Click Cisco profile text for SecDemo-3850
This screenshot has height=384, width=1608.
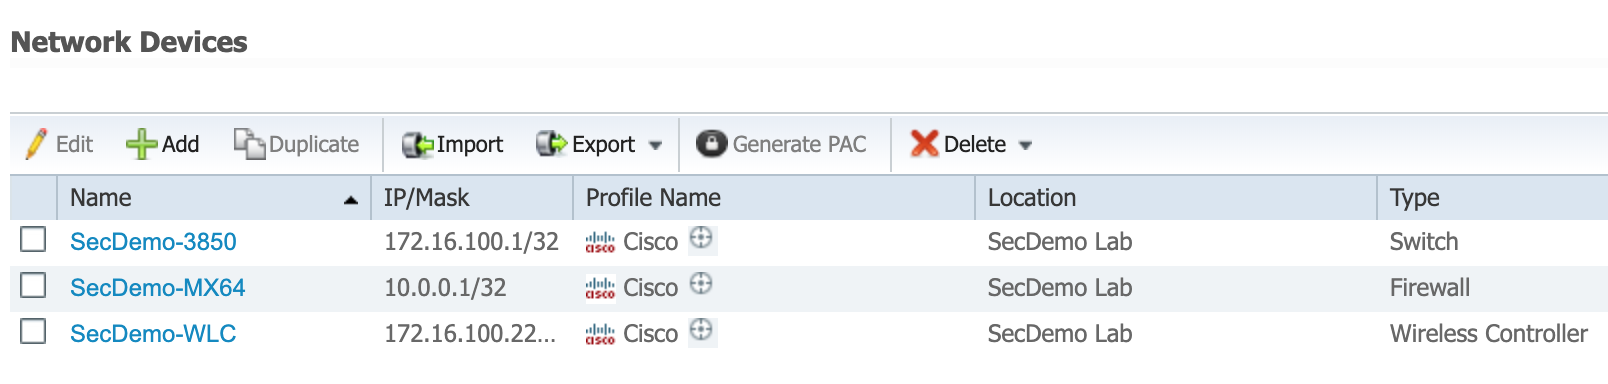pos(651,242)
